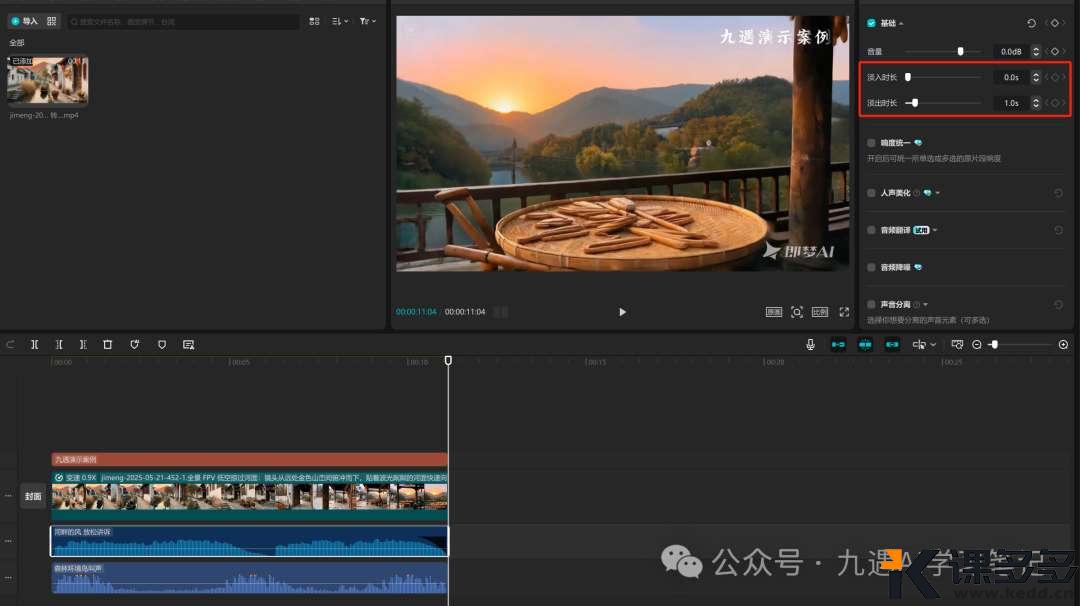
Task: Uncheck the 基础 section checkbox
Action: (x=872, y=23)
